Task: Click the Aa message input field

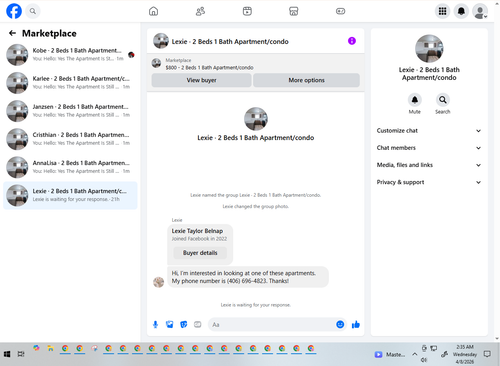Action: click(x=272, y=324)
